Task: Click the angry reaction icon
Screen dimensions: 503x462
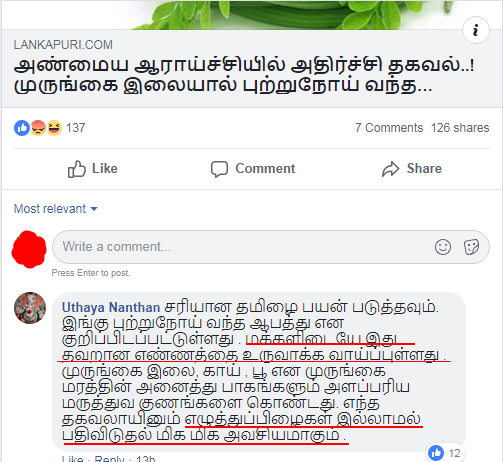Action: (38, 128)
